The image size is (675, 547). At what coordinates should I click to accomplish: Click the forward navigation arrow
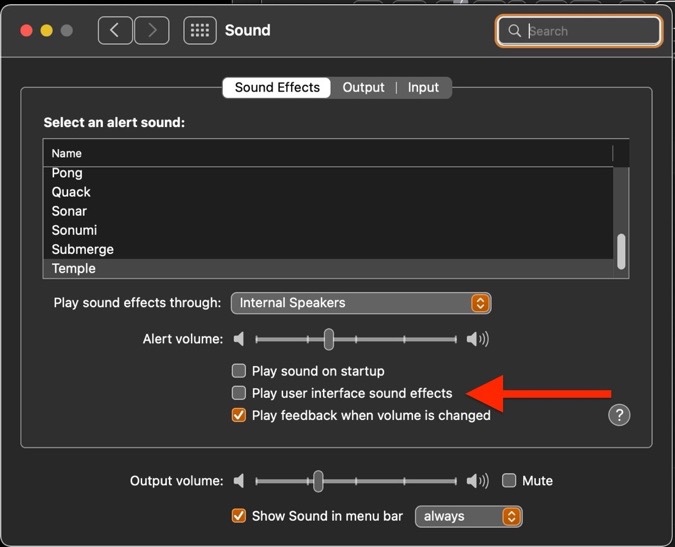click(151, 31)
